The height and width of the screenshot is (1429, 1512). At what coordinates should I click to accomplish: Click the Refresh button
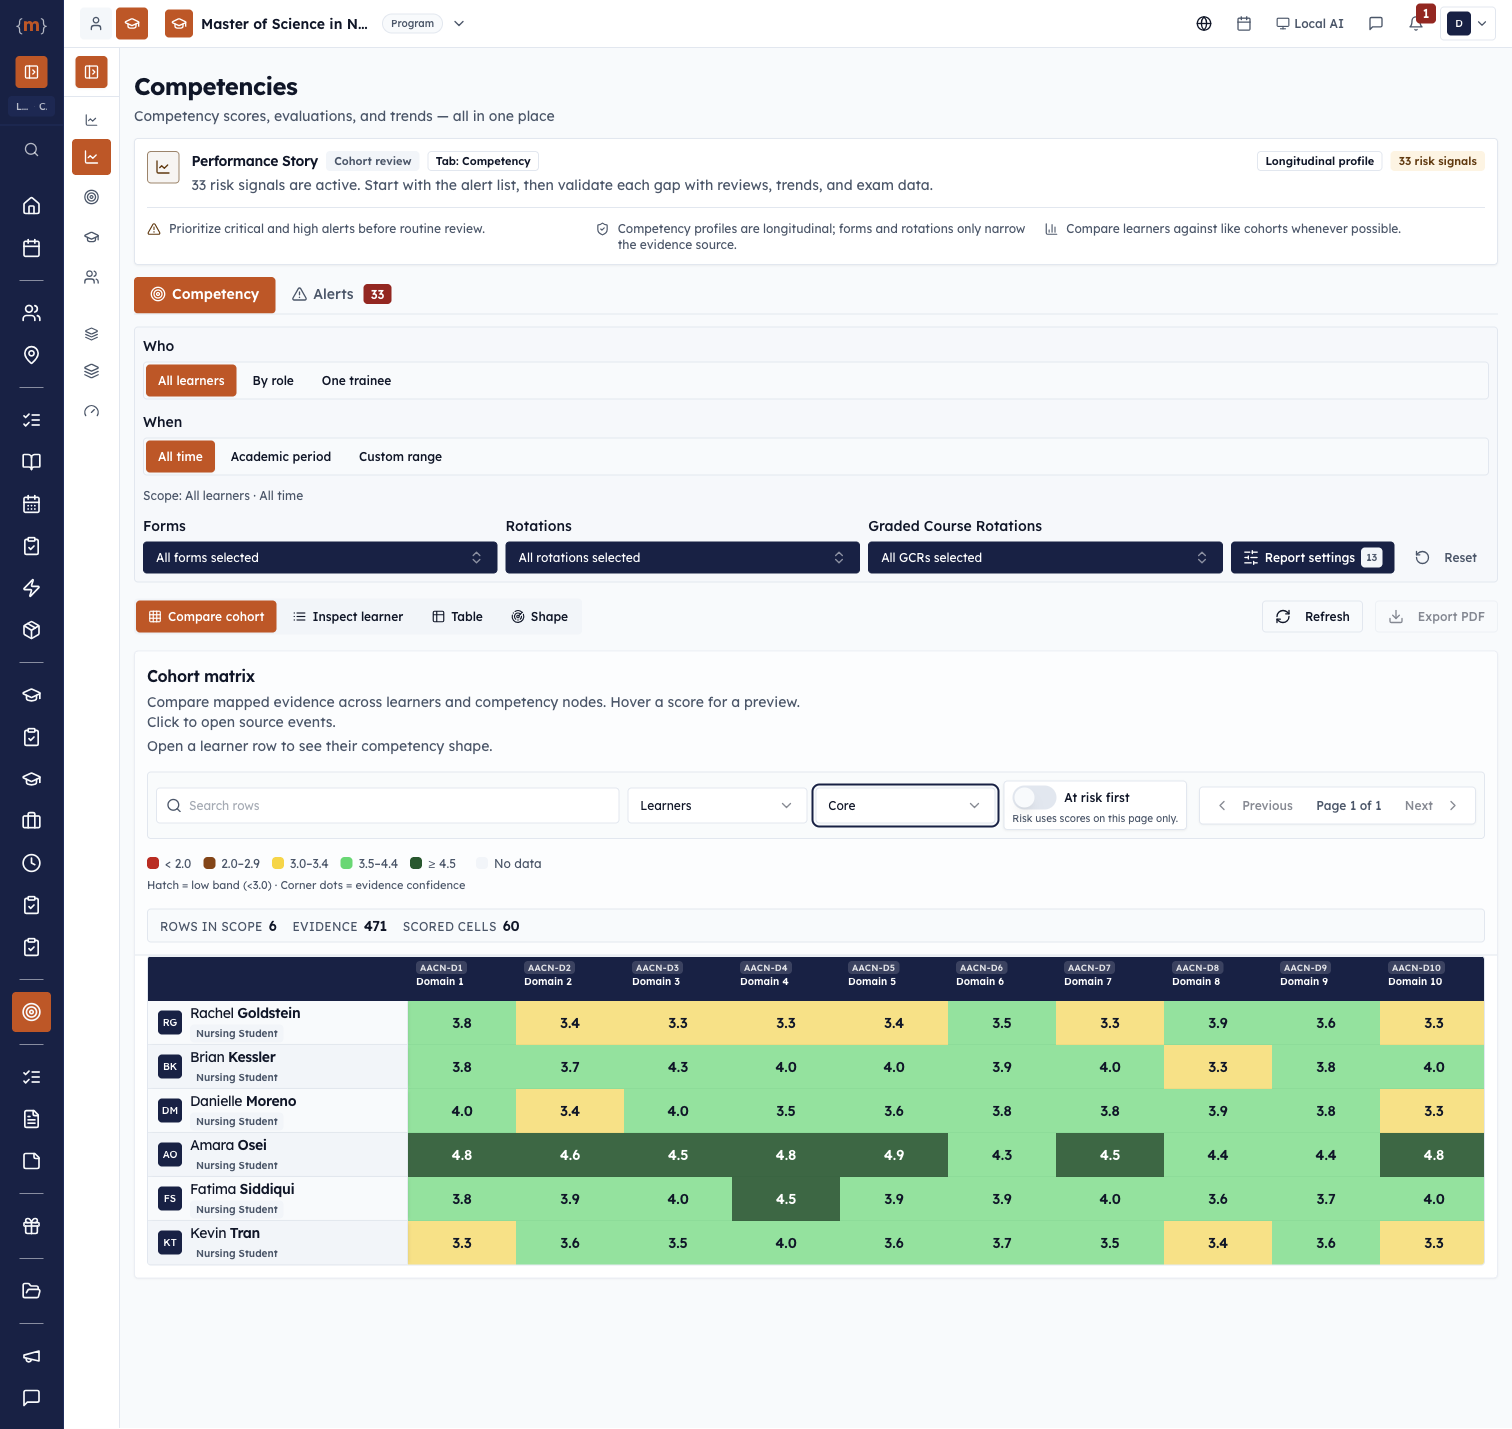tap(1312, 617)
